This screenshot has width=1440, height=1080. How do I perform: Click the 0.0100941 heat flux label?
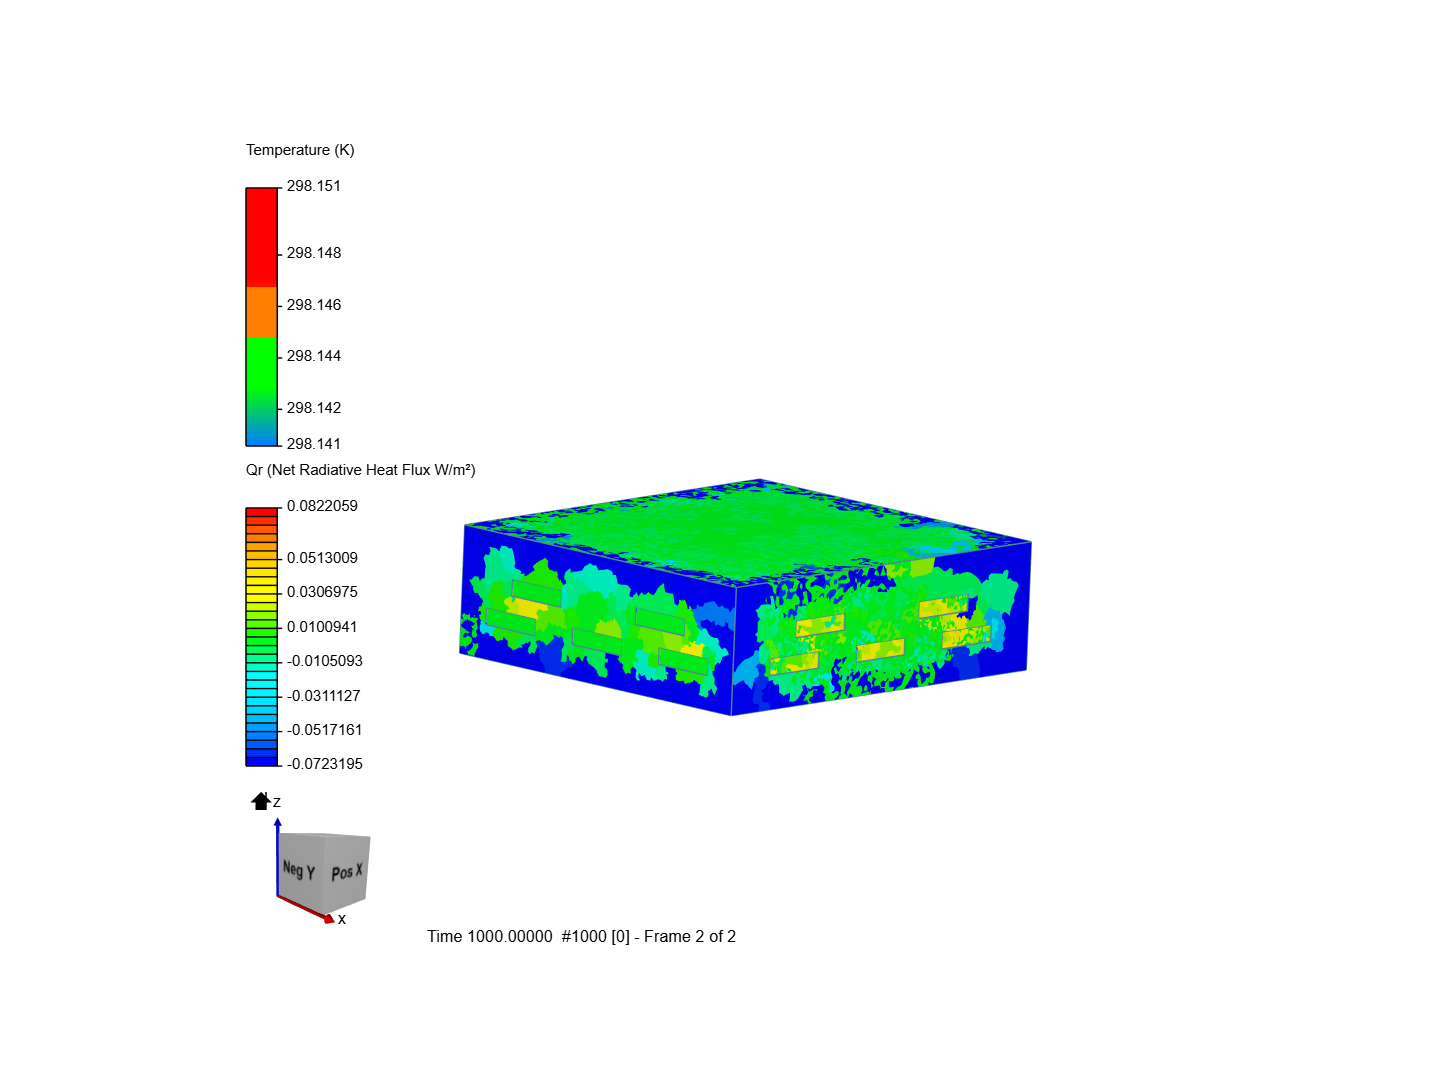(x=322, y=627)
